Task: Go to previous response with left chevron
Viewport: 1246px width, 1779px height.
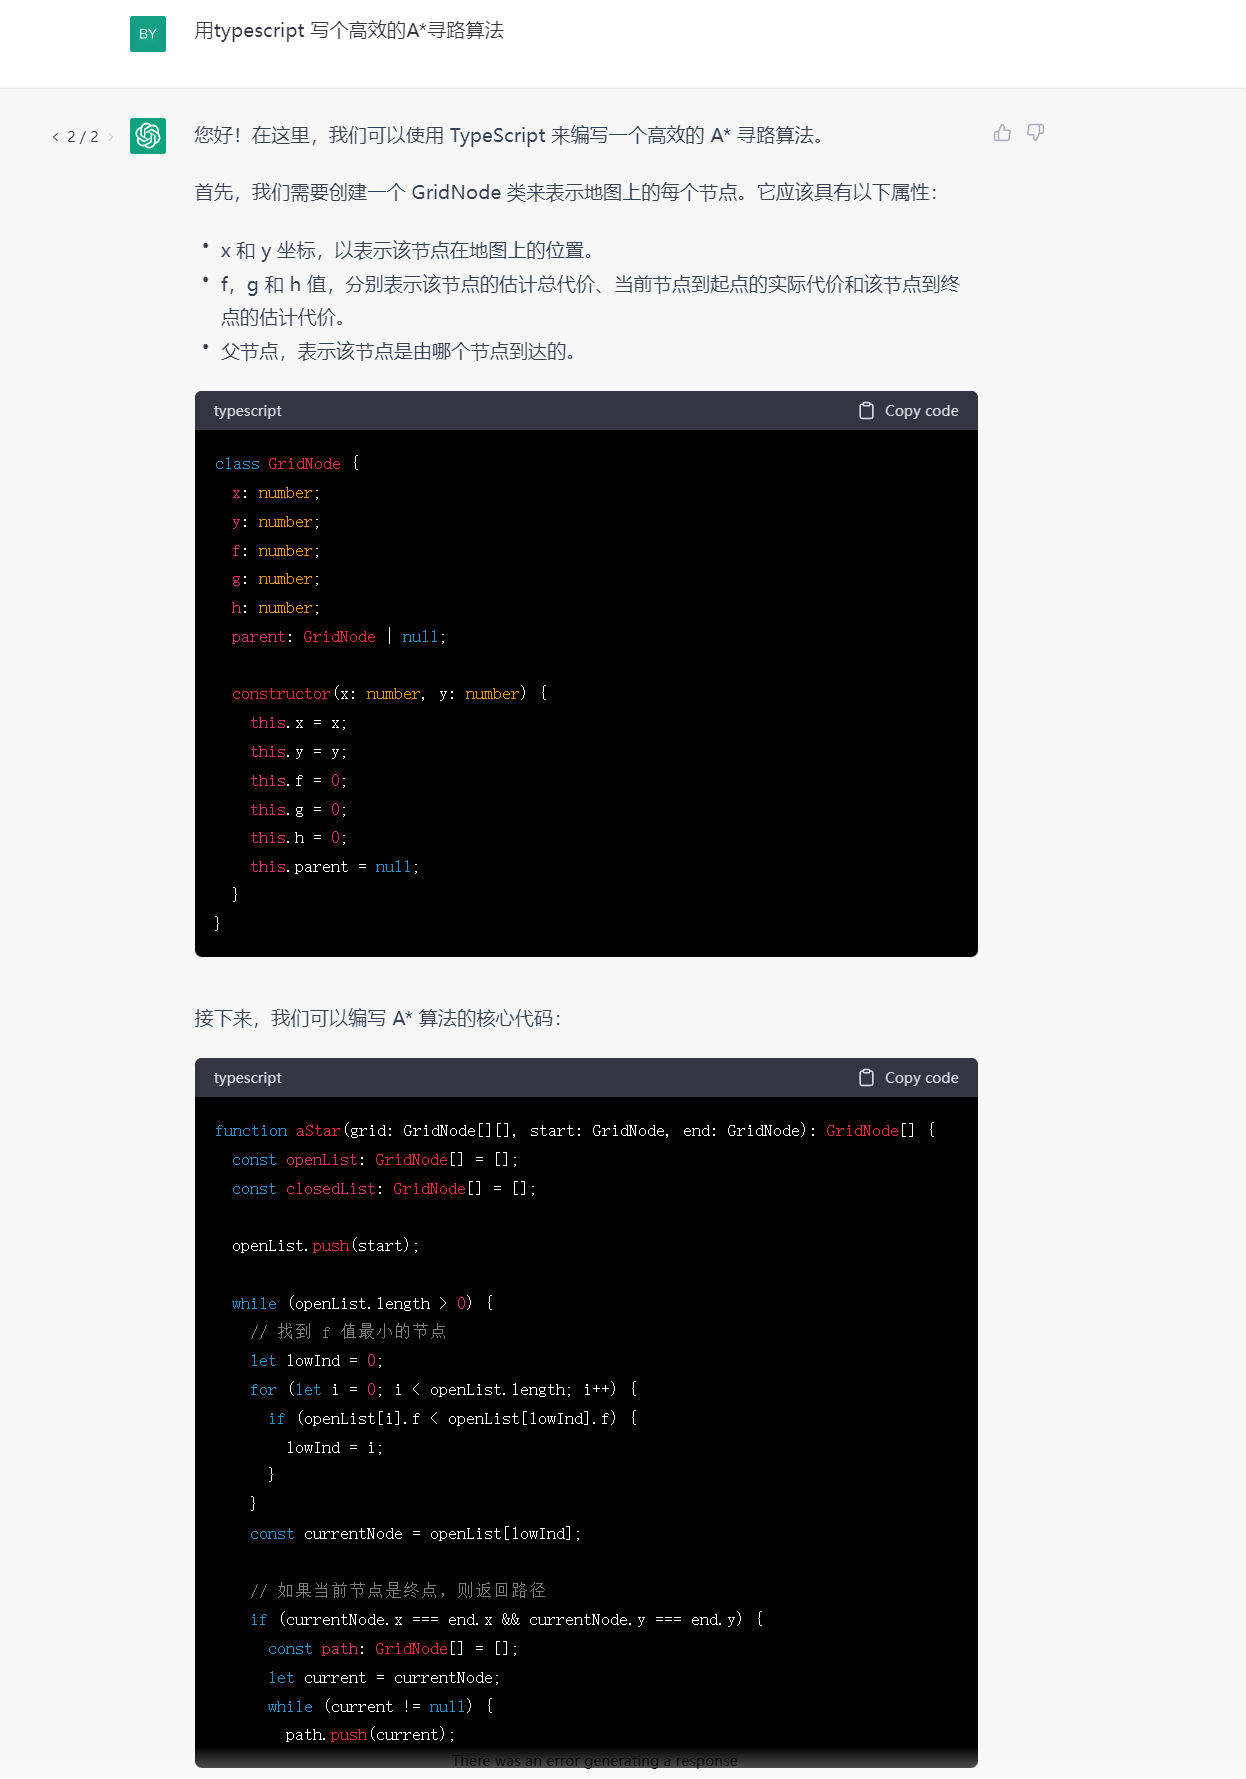Action: point(55,137)
